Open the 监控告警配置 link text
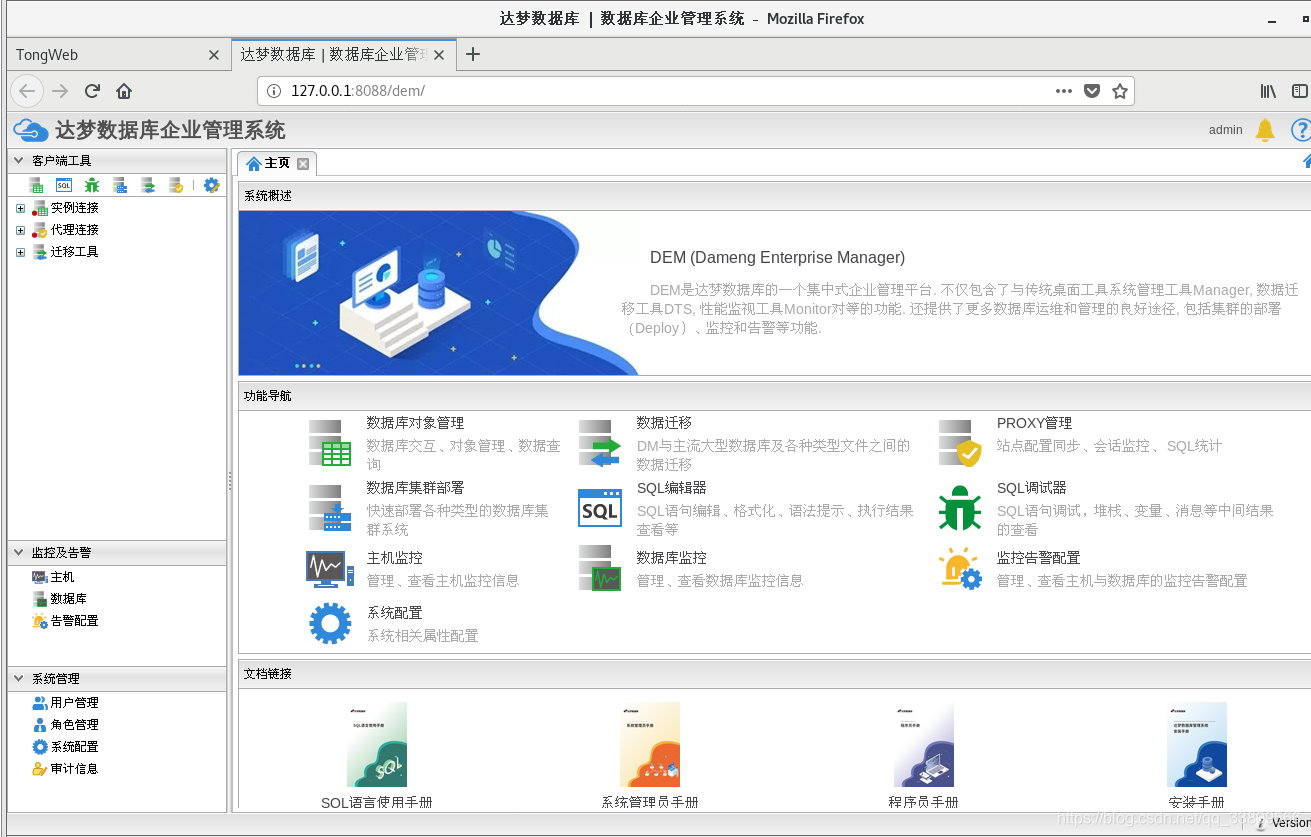The height and width of the screenshot is (837, 1311). point(1038,558)
